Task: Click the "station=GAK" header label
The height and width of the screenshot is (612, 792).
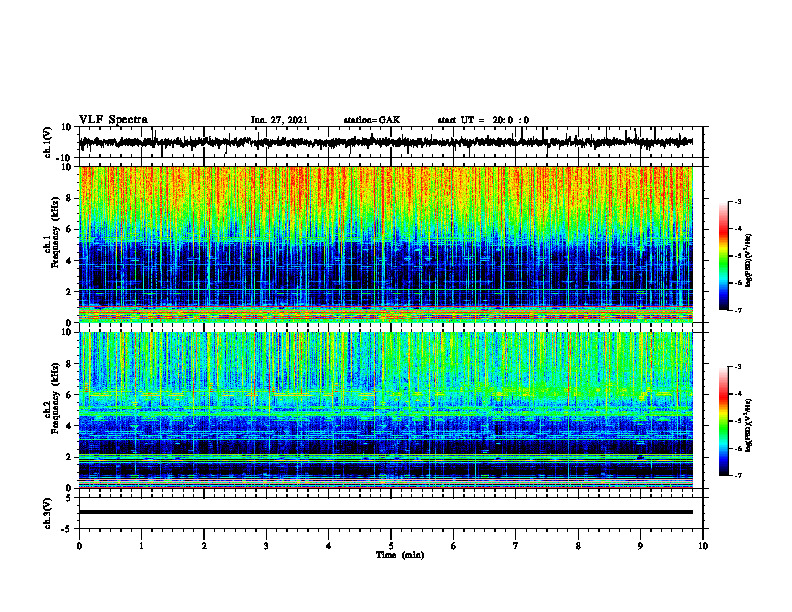Action: coord(372,120)
